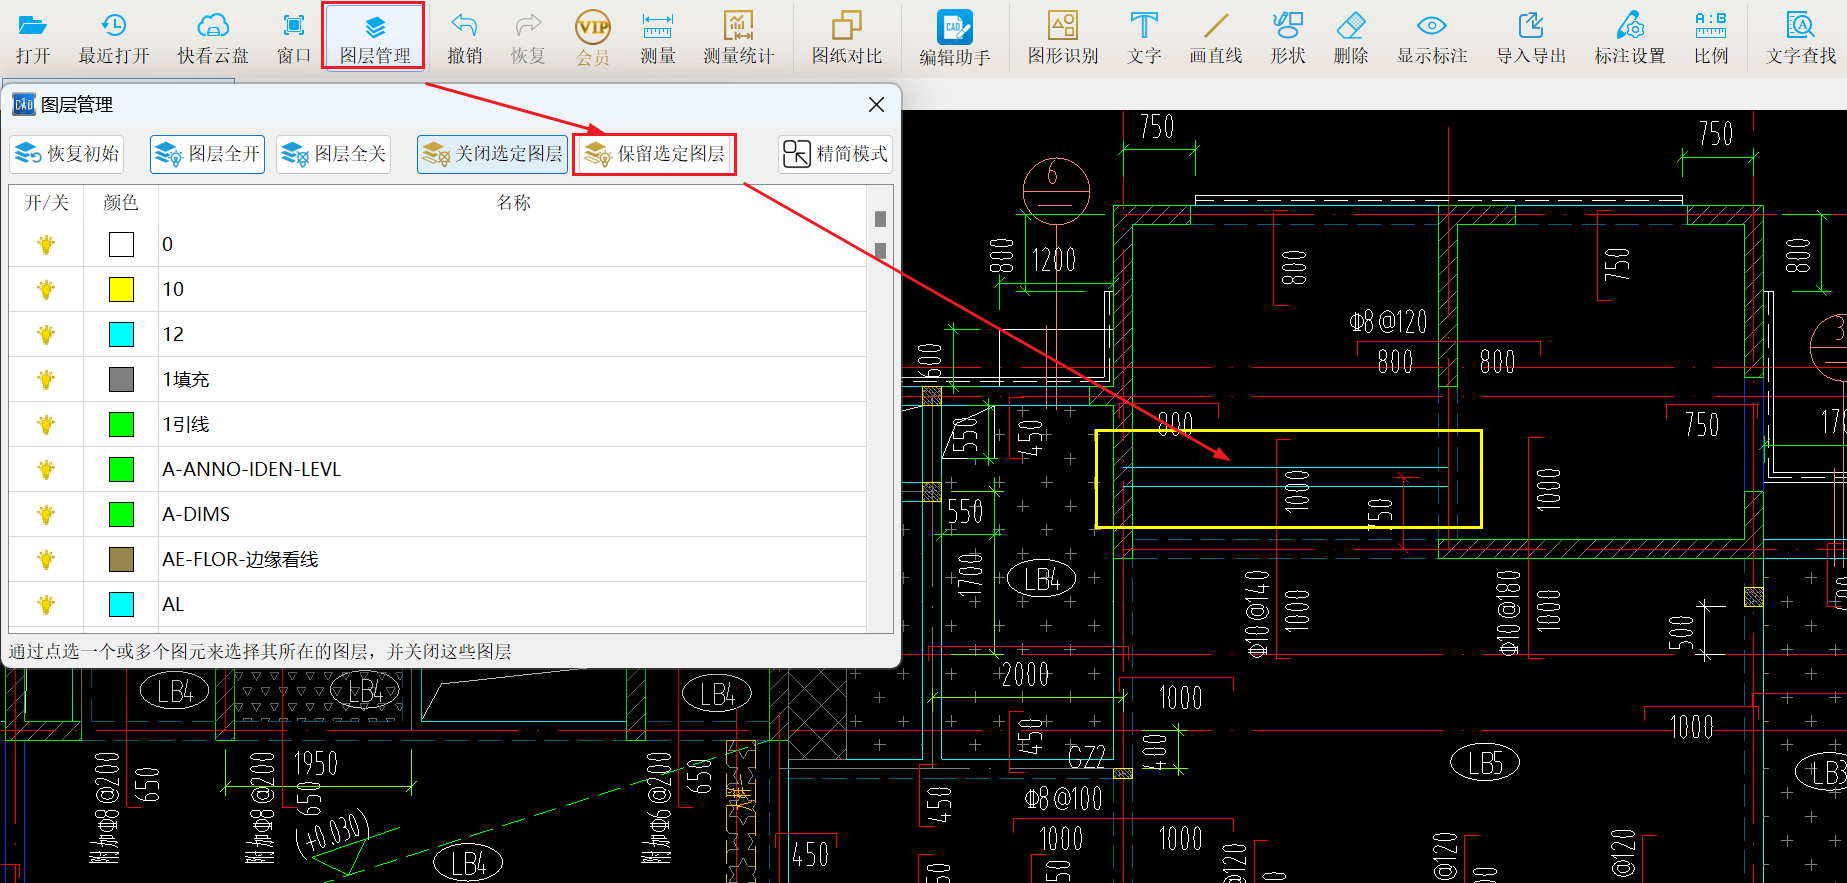Click the 颜色 column header
The width and height of the screenshot is (1847, 883).
tap(121, 203)
